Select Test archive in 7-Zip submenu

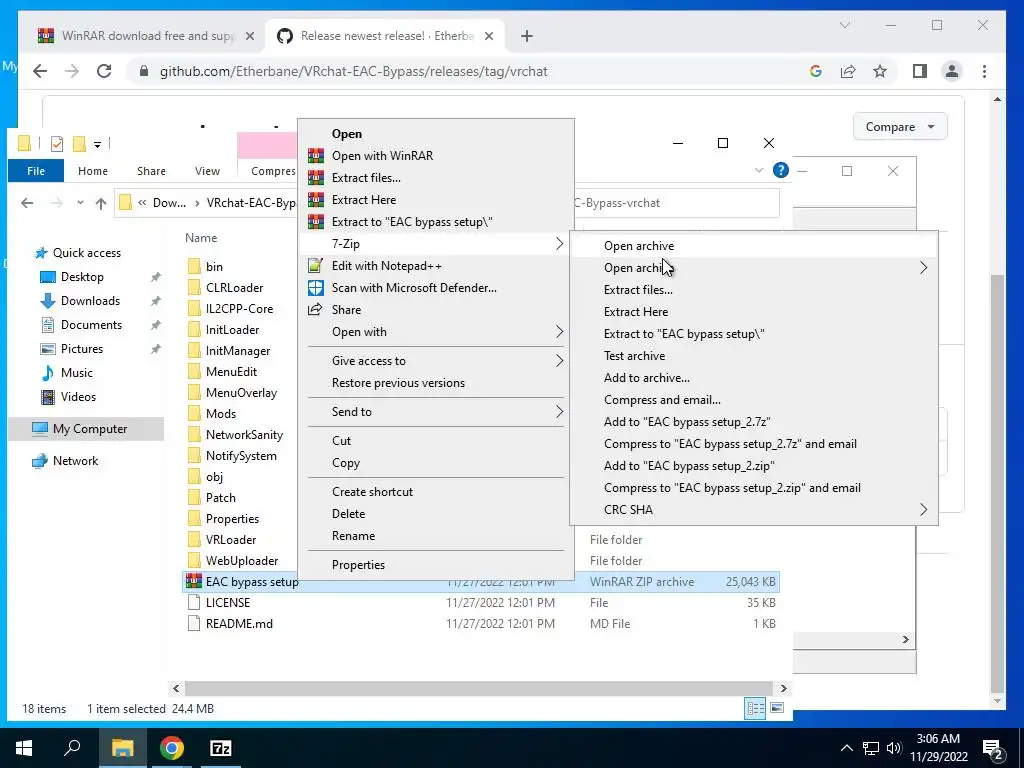[754, 356]
